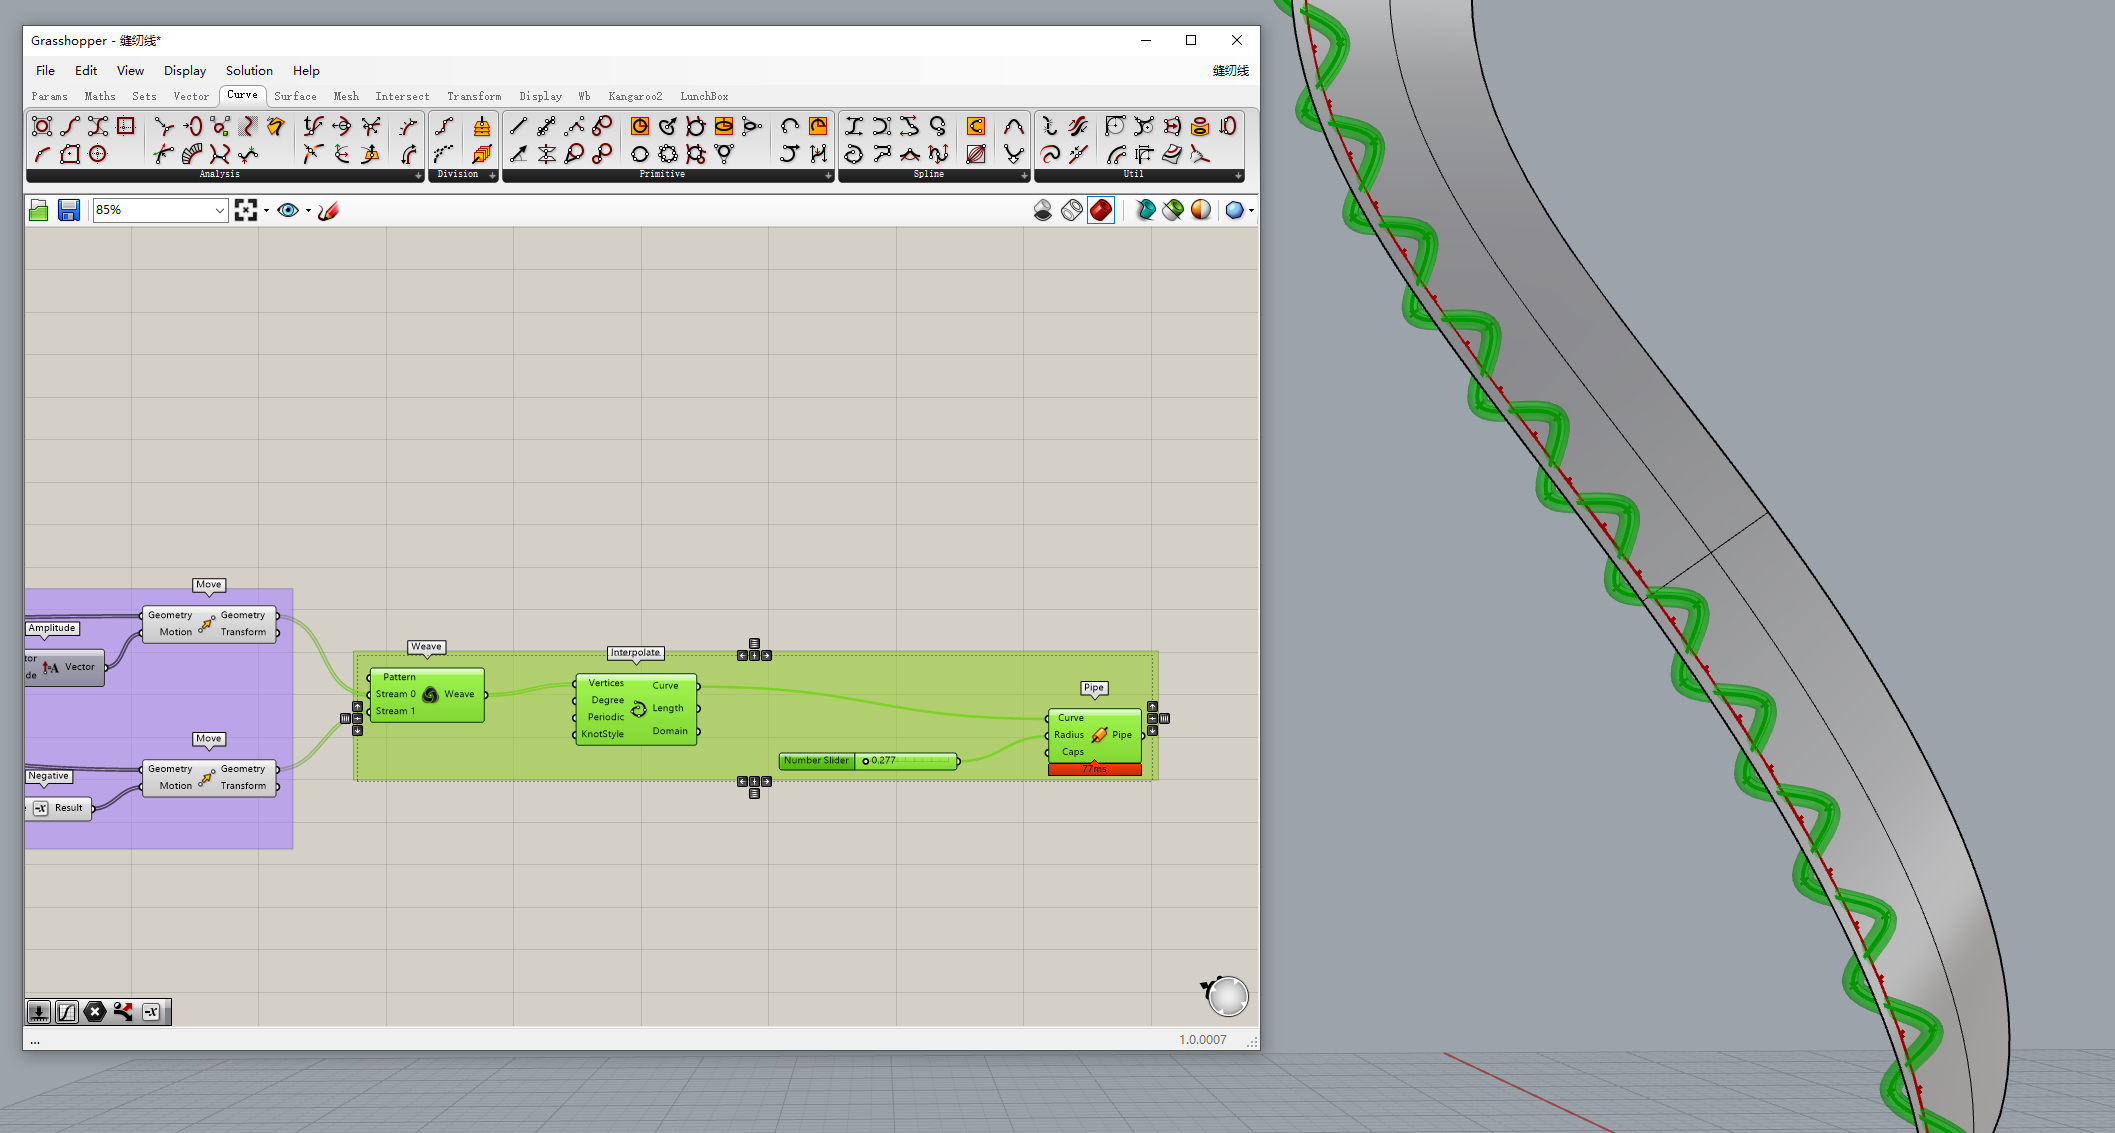The image size is (2115, 1133).
Task: Enable shaded preview mode
Action: (x=1101, y=210)
